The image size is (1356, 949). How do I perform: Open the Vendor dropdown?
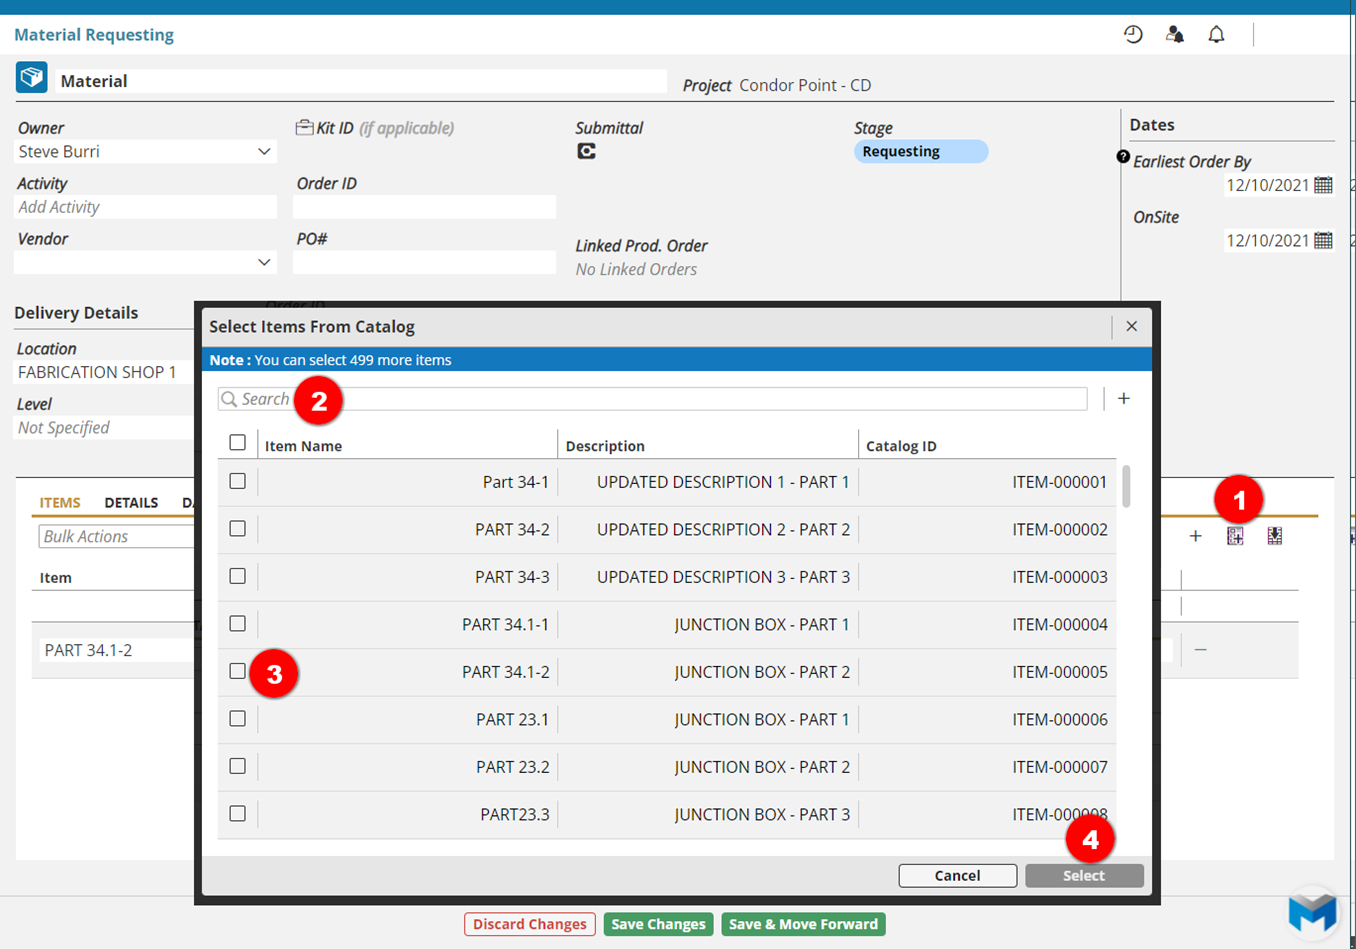[x=264, y=262]
